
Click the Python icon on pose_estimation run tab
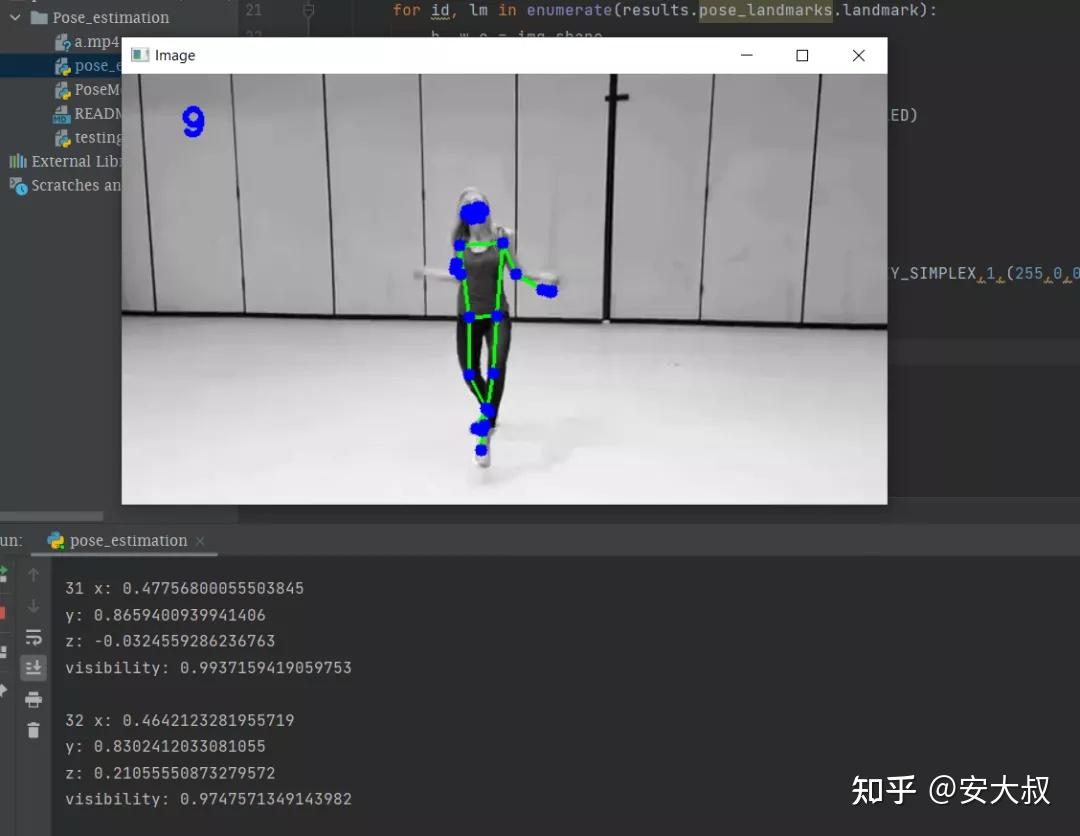click(x=57, y=540)
